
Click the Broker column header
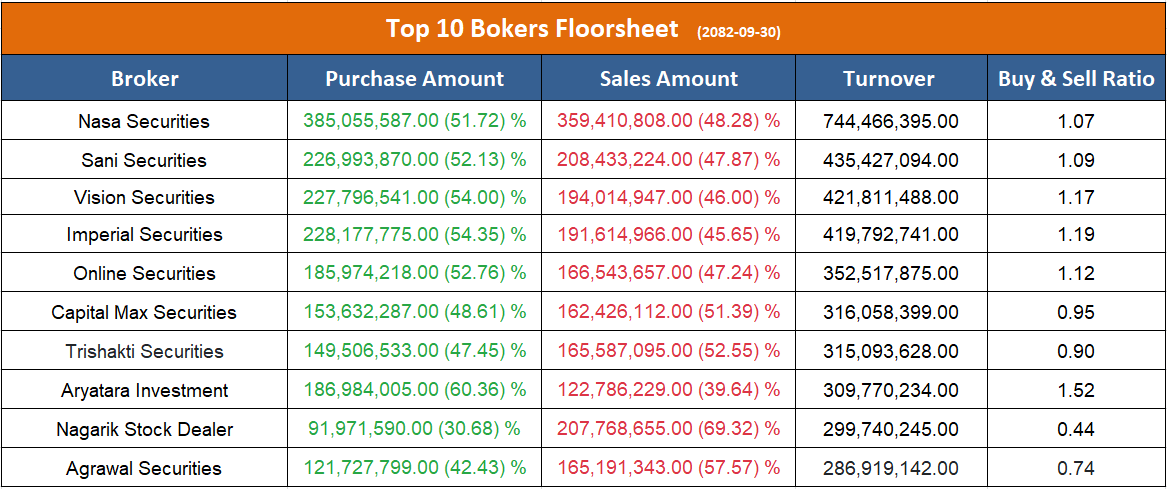[x=145, y=79]
